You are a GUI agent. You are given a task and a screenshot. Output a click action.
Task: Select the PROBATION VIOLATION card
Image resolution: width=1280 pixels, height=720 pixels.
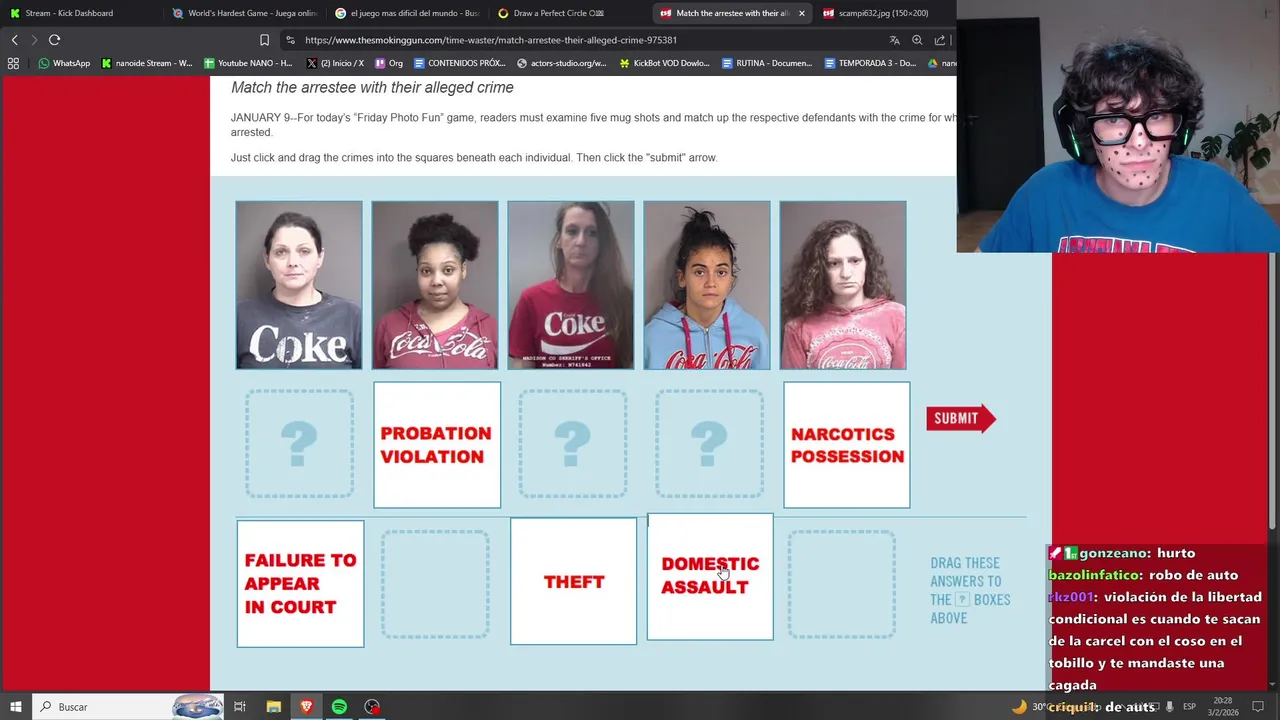[x=437, y=445]
